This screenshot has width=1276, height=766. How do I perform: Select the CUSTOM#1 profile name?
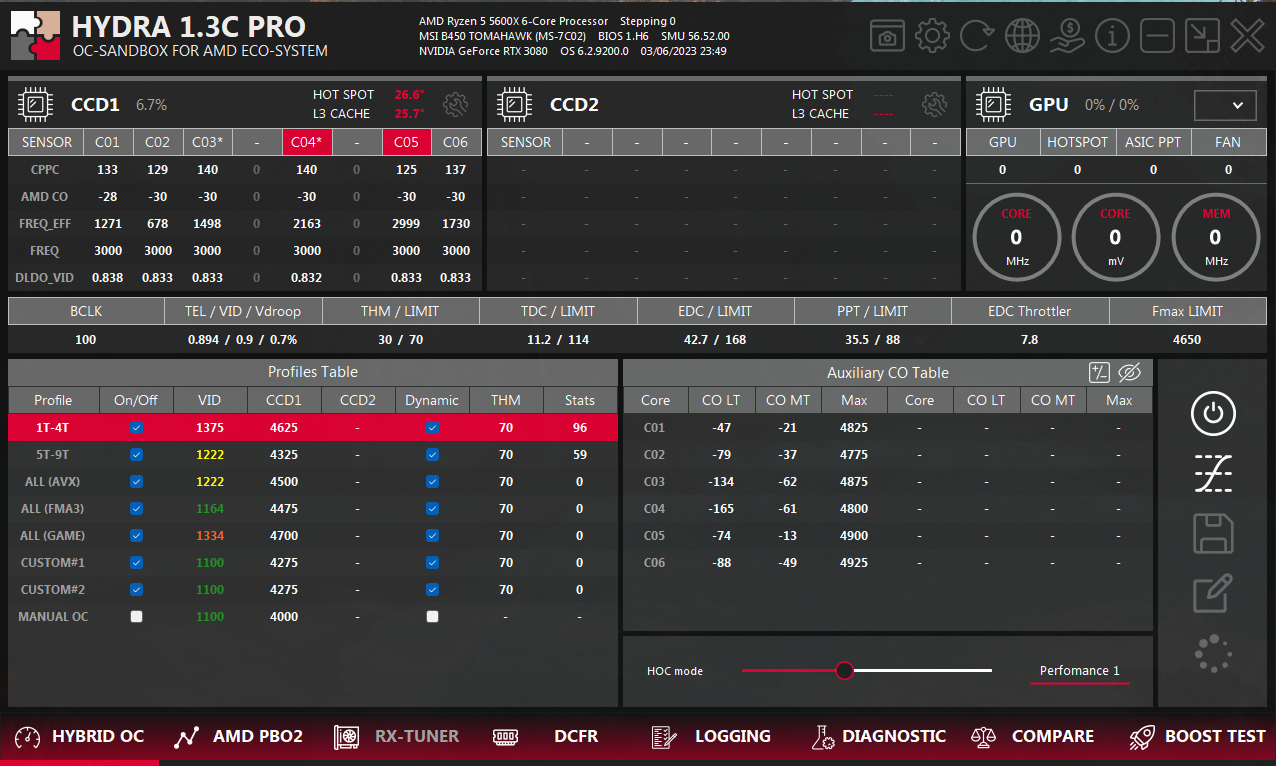pos(53,563)
